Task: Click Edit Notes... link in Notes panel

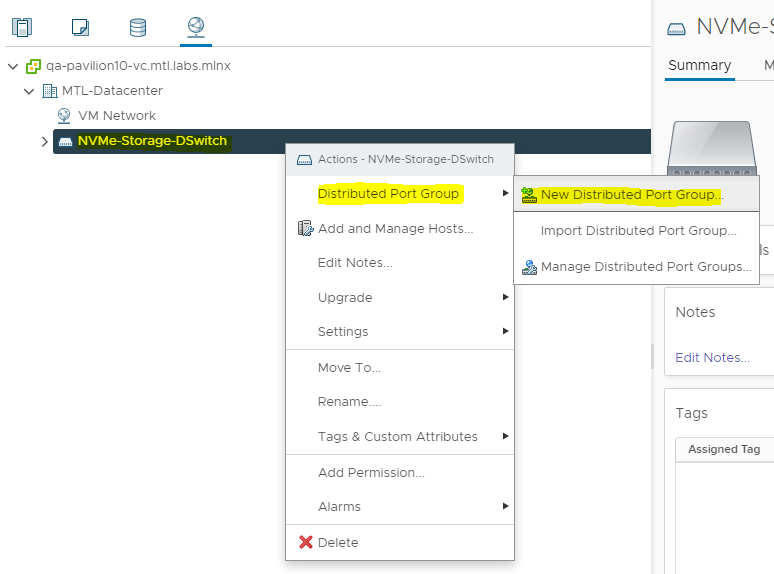Action: (x=712, y=358)
